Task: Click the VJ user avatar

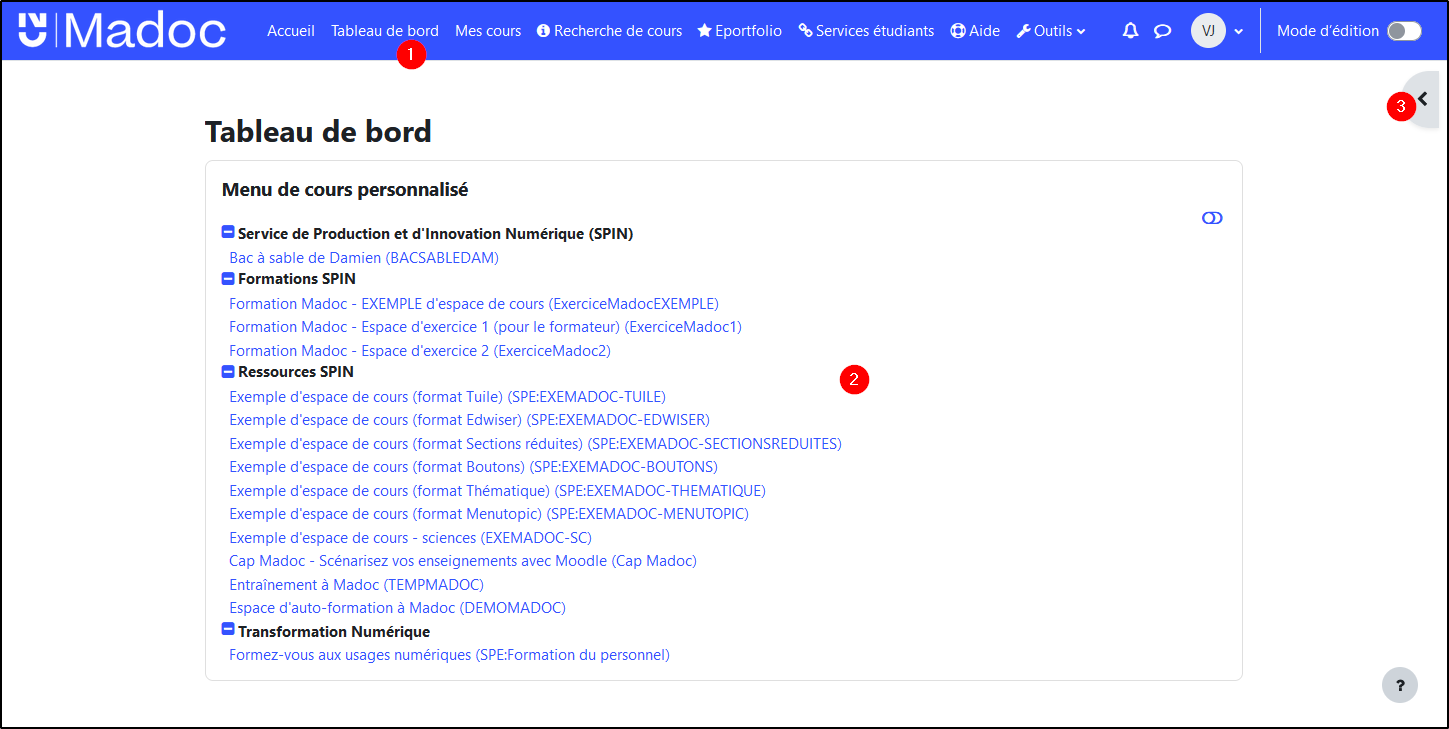Action: tap(1208, 31)
